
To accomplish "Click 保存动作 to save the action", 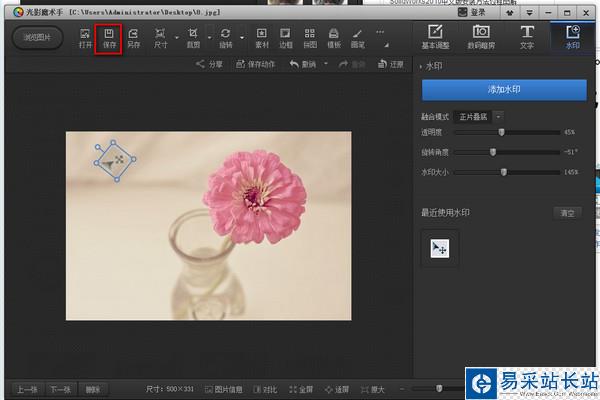I will 255,64.
